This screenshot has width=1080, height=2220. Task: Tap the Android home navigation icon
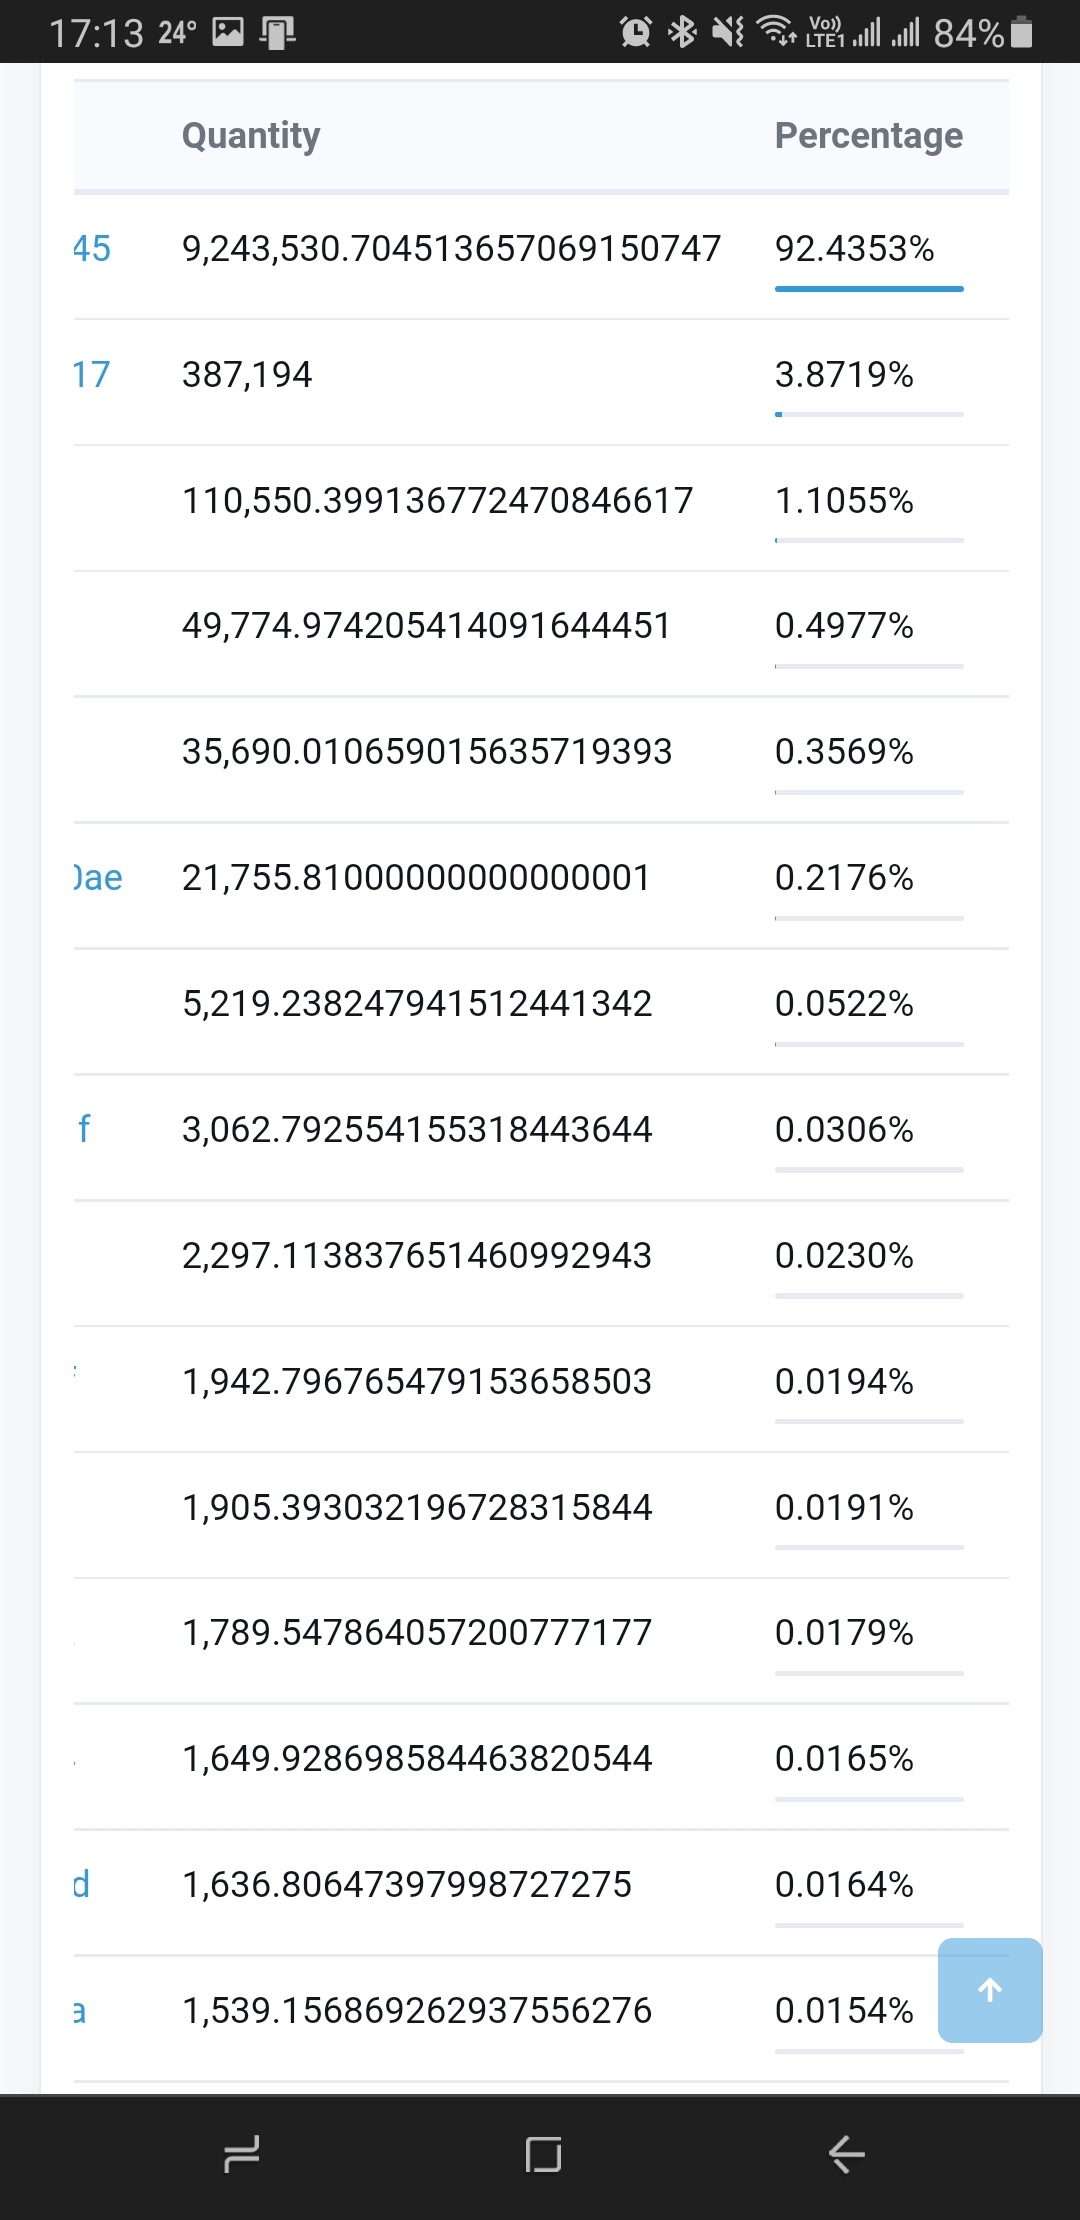543,2154
